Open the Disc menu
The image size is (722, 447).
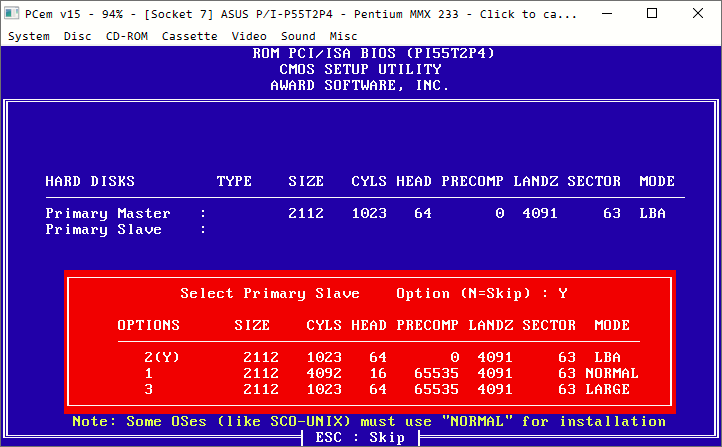77,36
